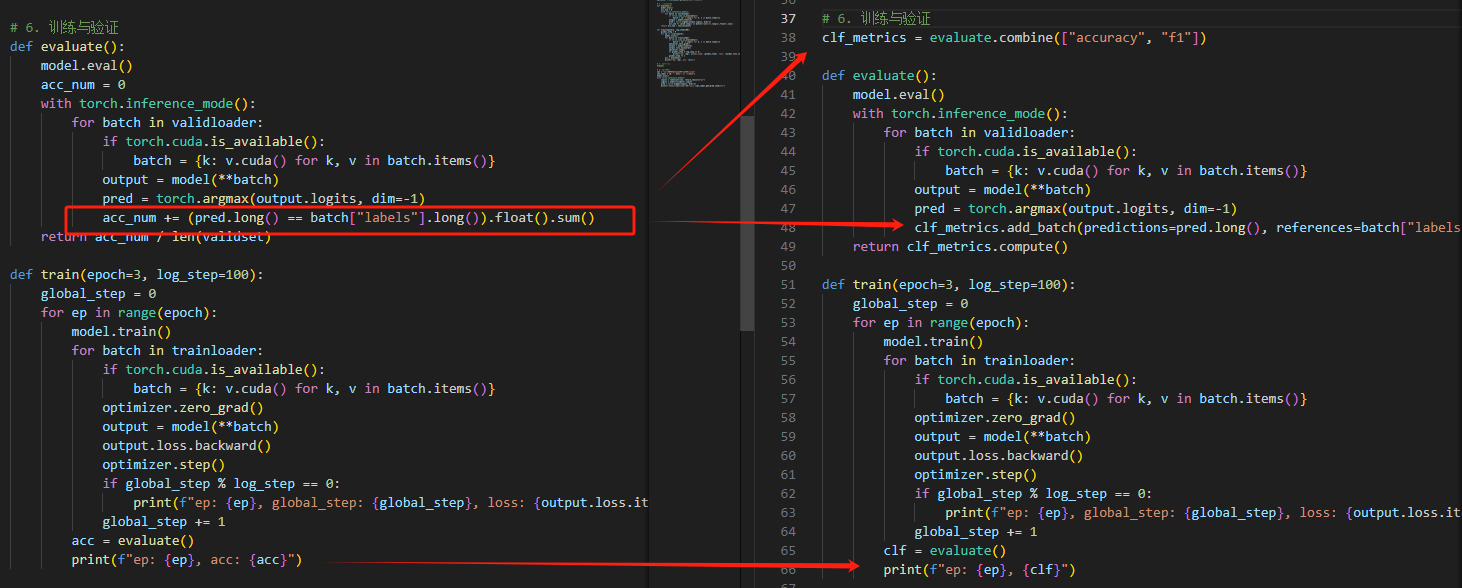
Task: Select the 'acc_num += (pred.long()' line
Action: (x=348, y=218)
